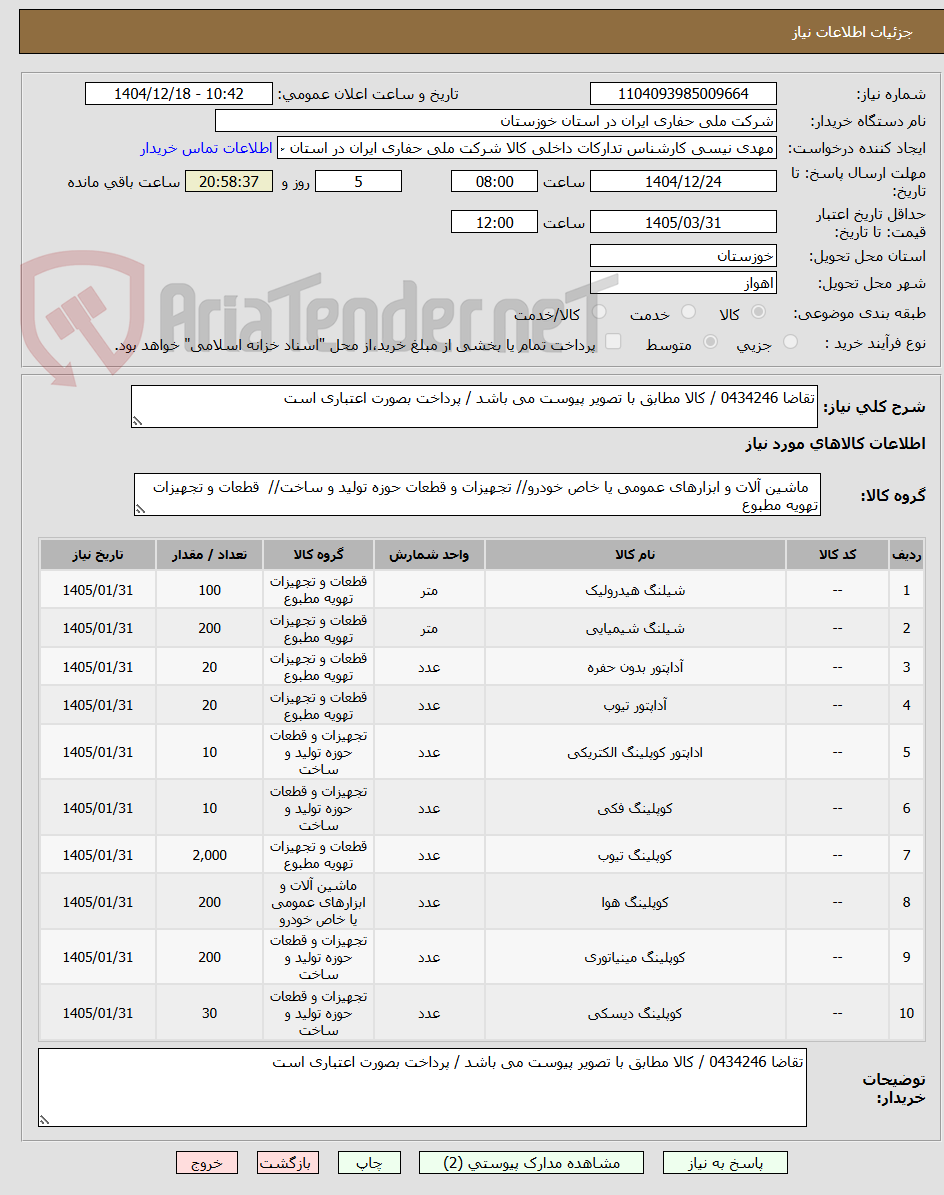The height and width of the screenshot is (1195, 944).
Task: Select the item name کوپلینگ هوا
Action: 635,902
